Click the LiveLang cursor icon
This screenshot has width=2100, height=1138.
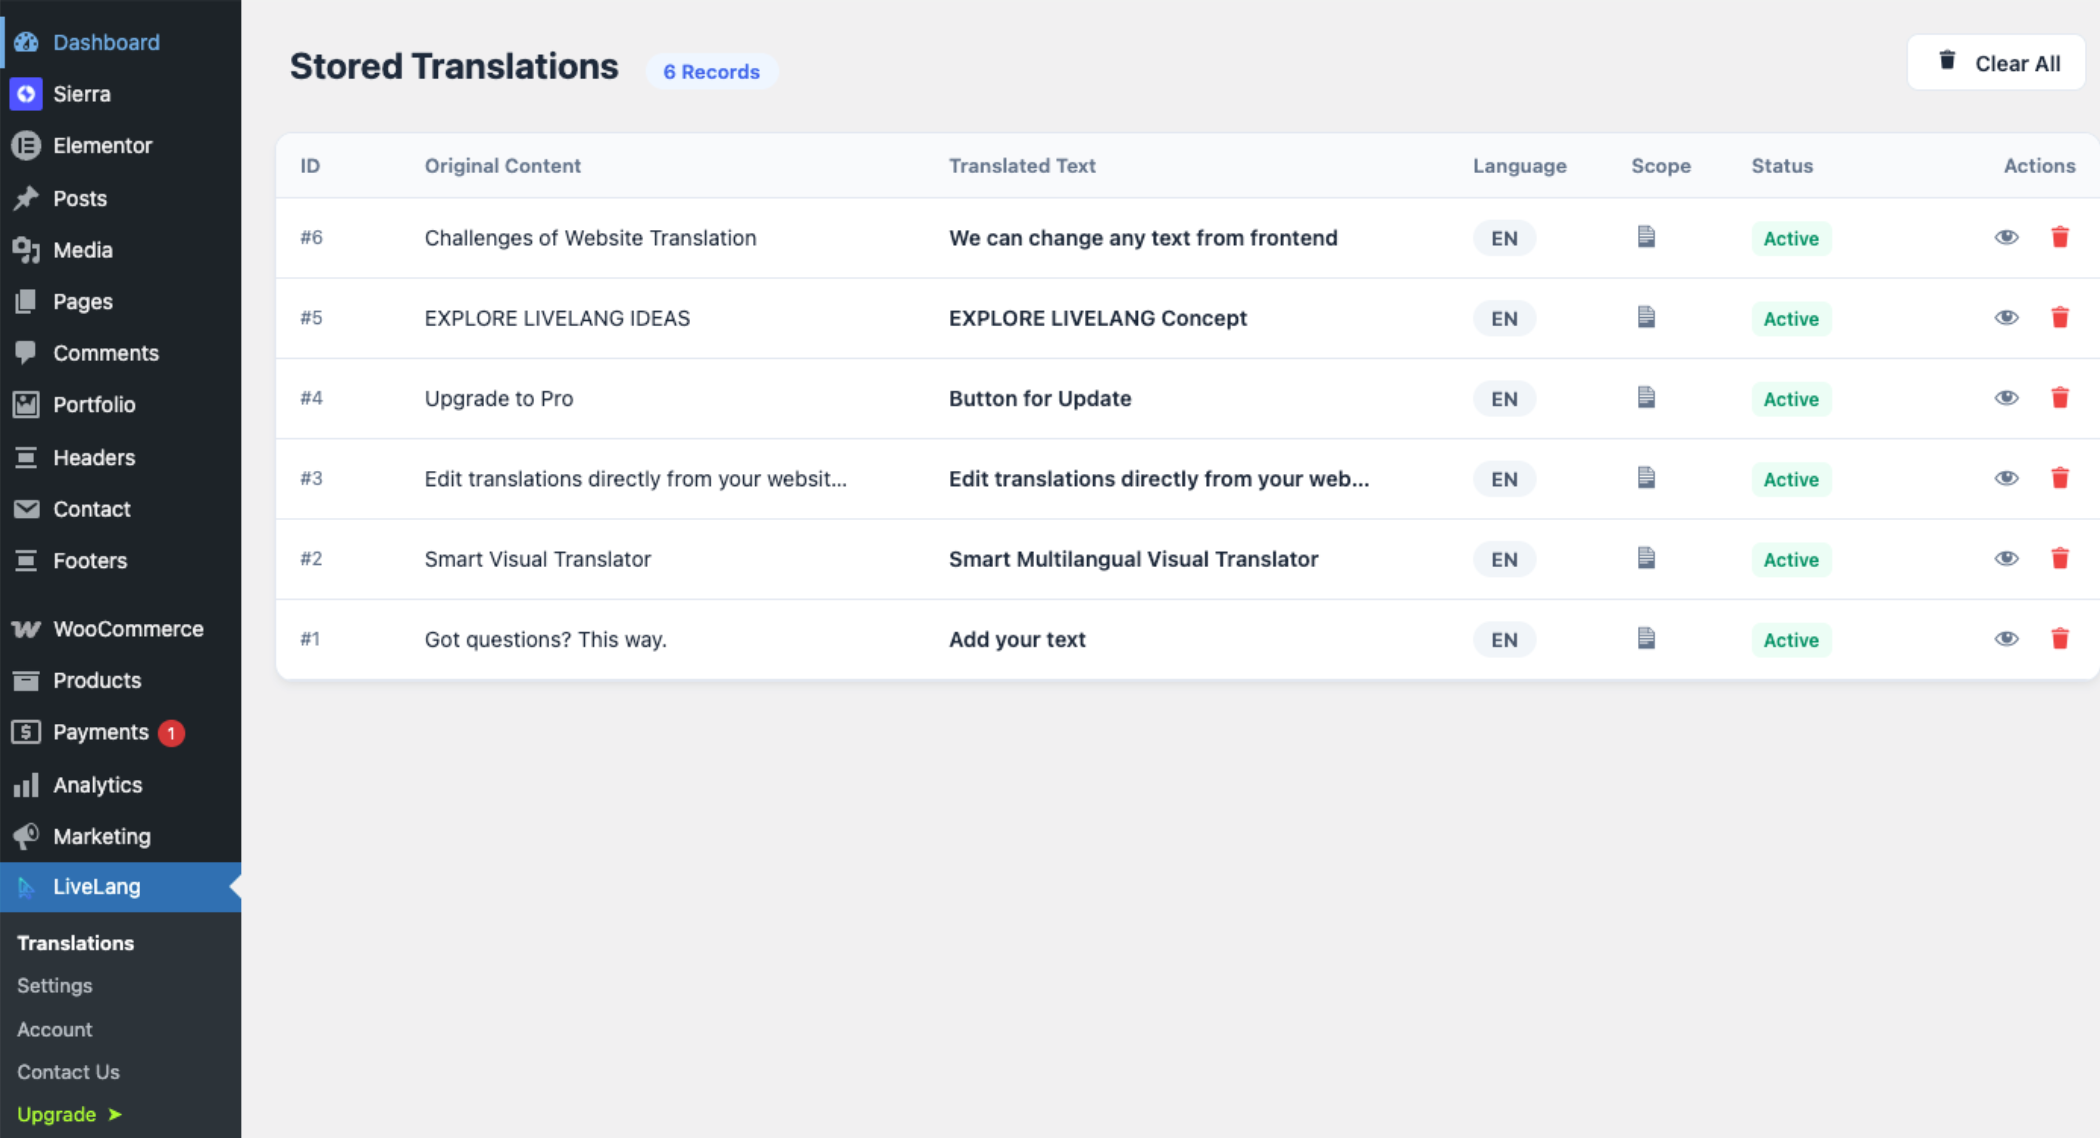(26, 887)
